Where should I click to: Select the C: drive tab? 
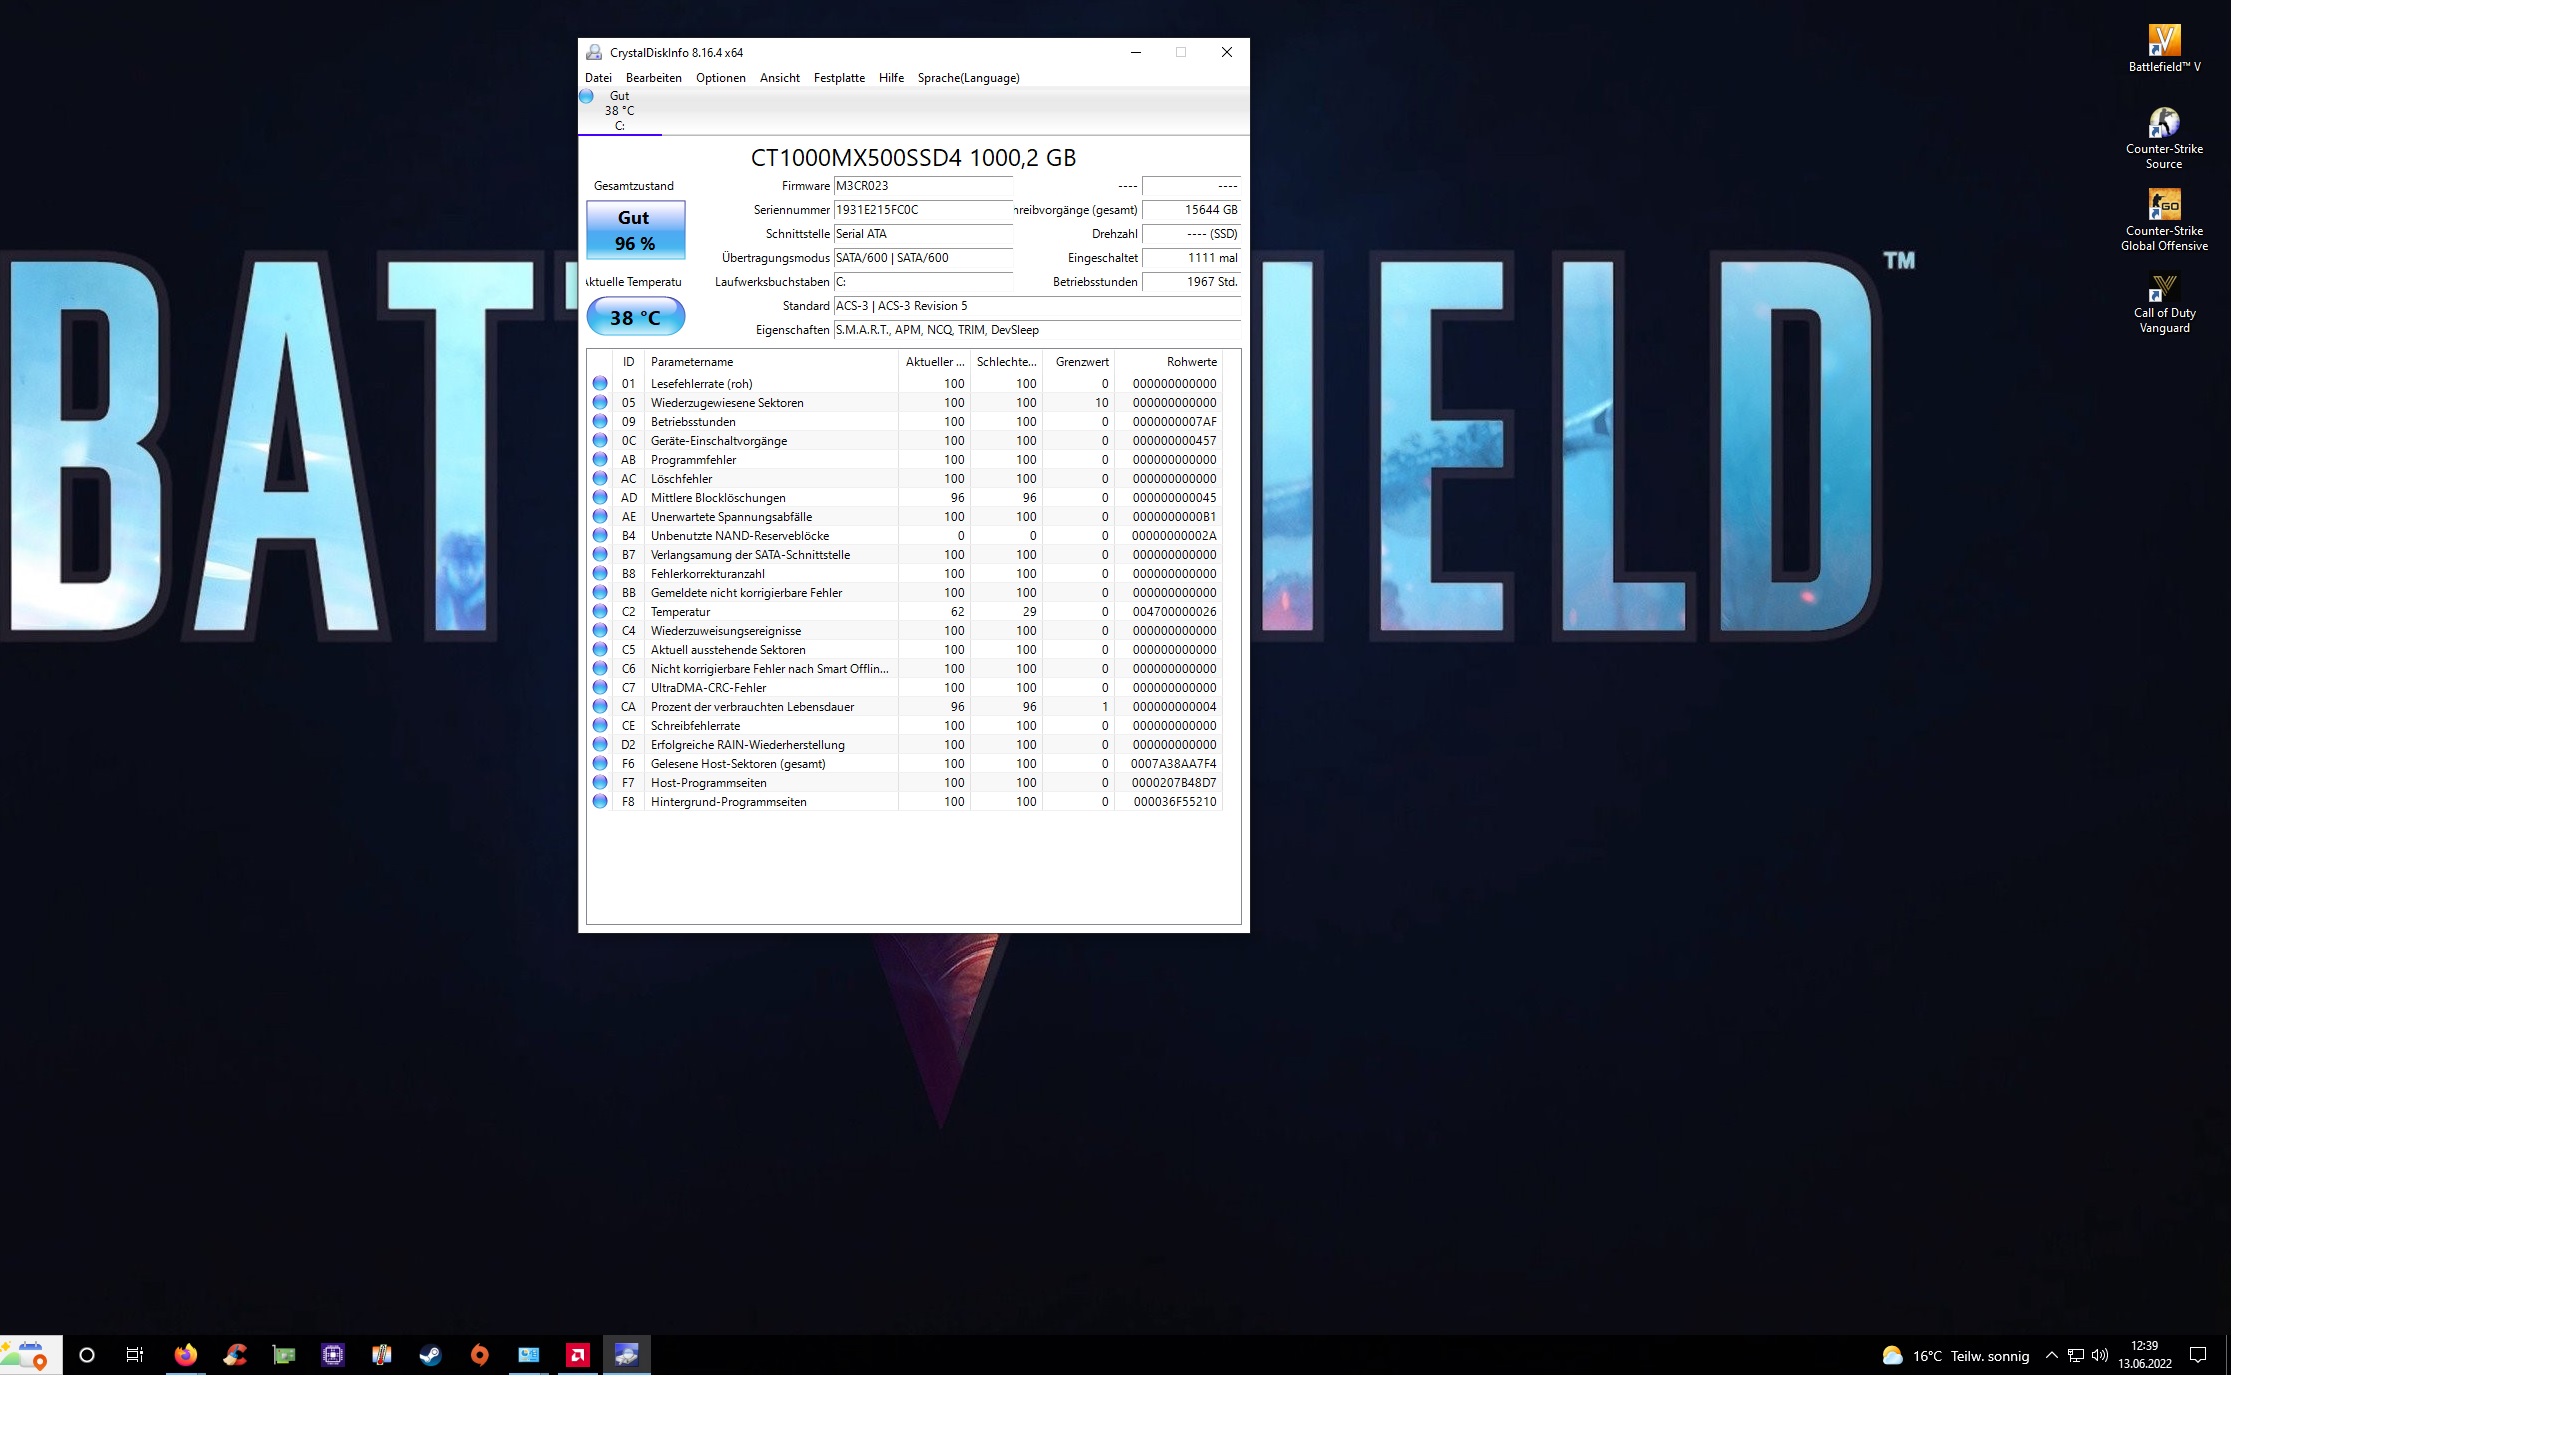tap(619, 111)
